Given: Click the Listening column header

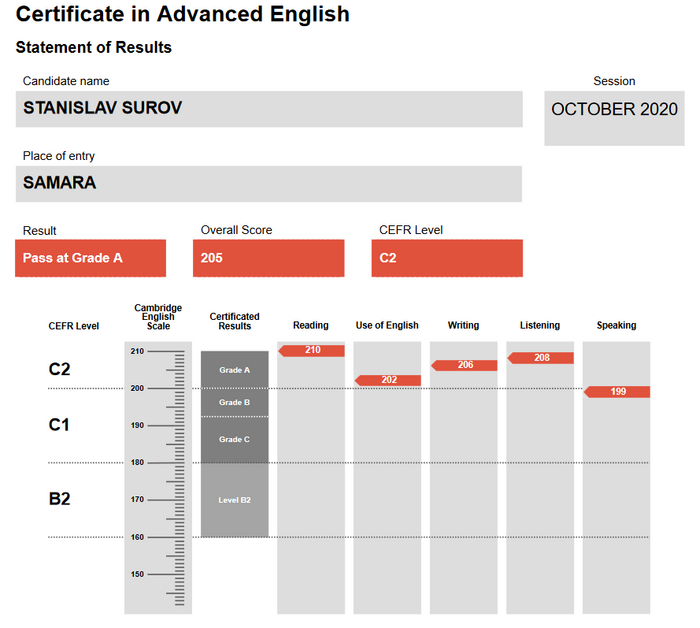Looking at the screenshot, I should pos(540,325).
